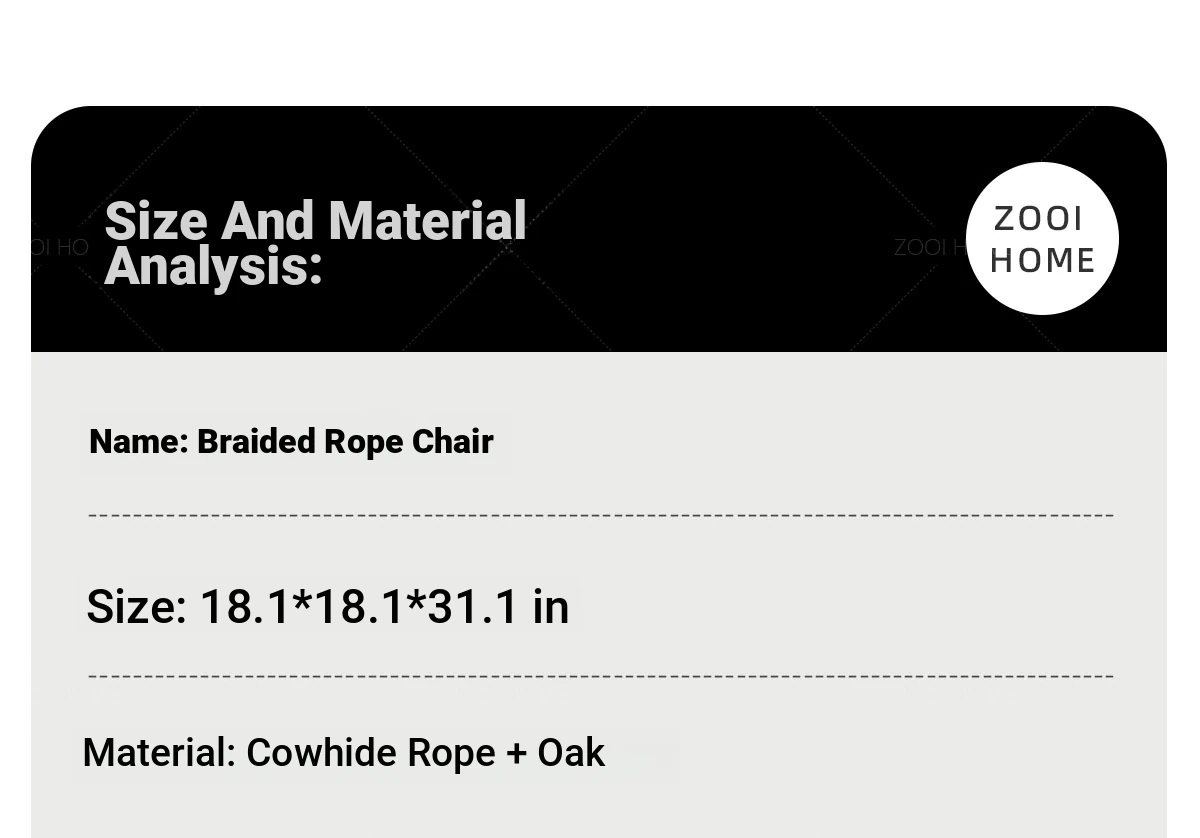Click the word Material in the header title
Viewport: 1200px width, 838px height.
427,221
